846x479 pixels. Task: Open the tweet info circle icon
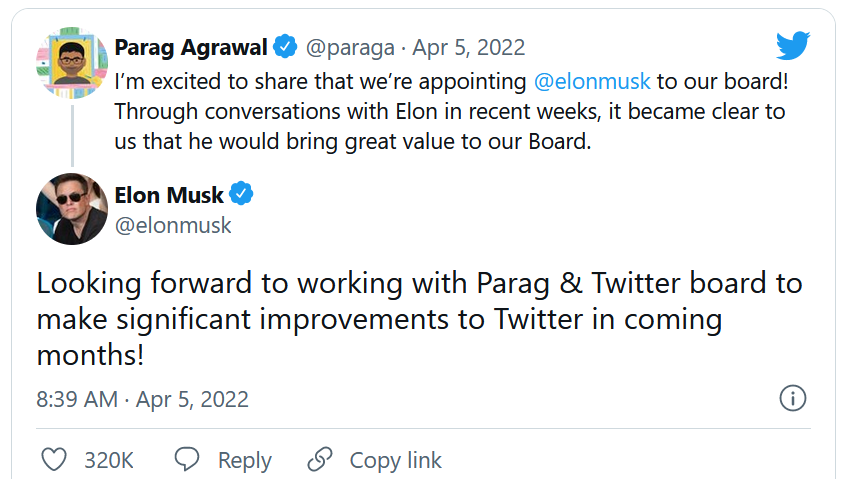tap(792, 399)
